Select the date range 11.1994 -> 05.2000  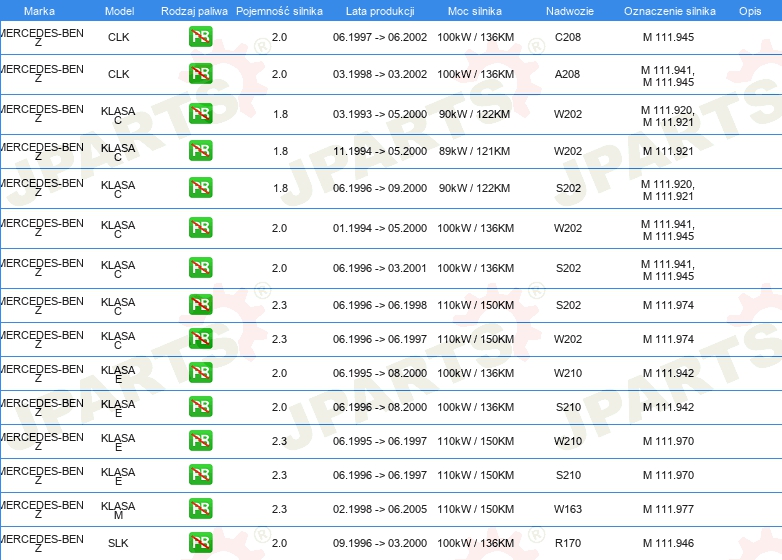click(380, 151)
